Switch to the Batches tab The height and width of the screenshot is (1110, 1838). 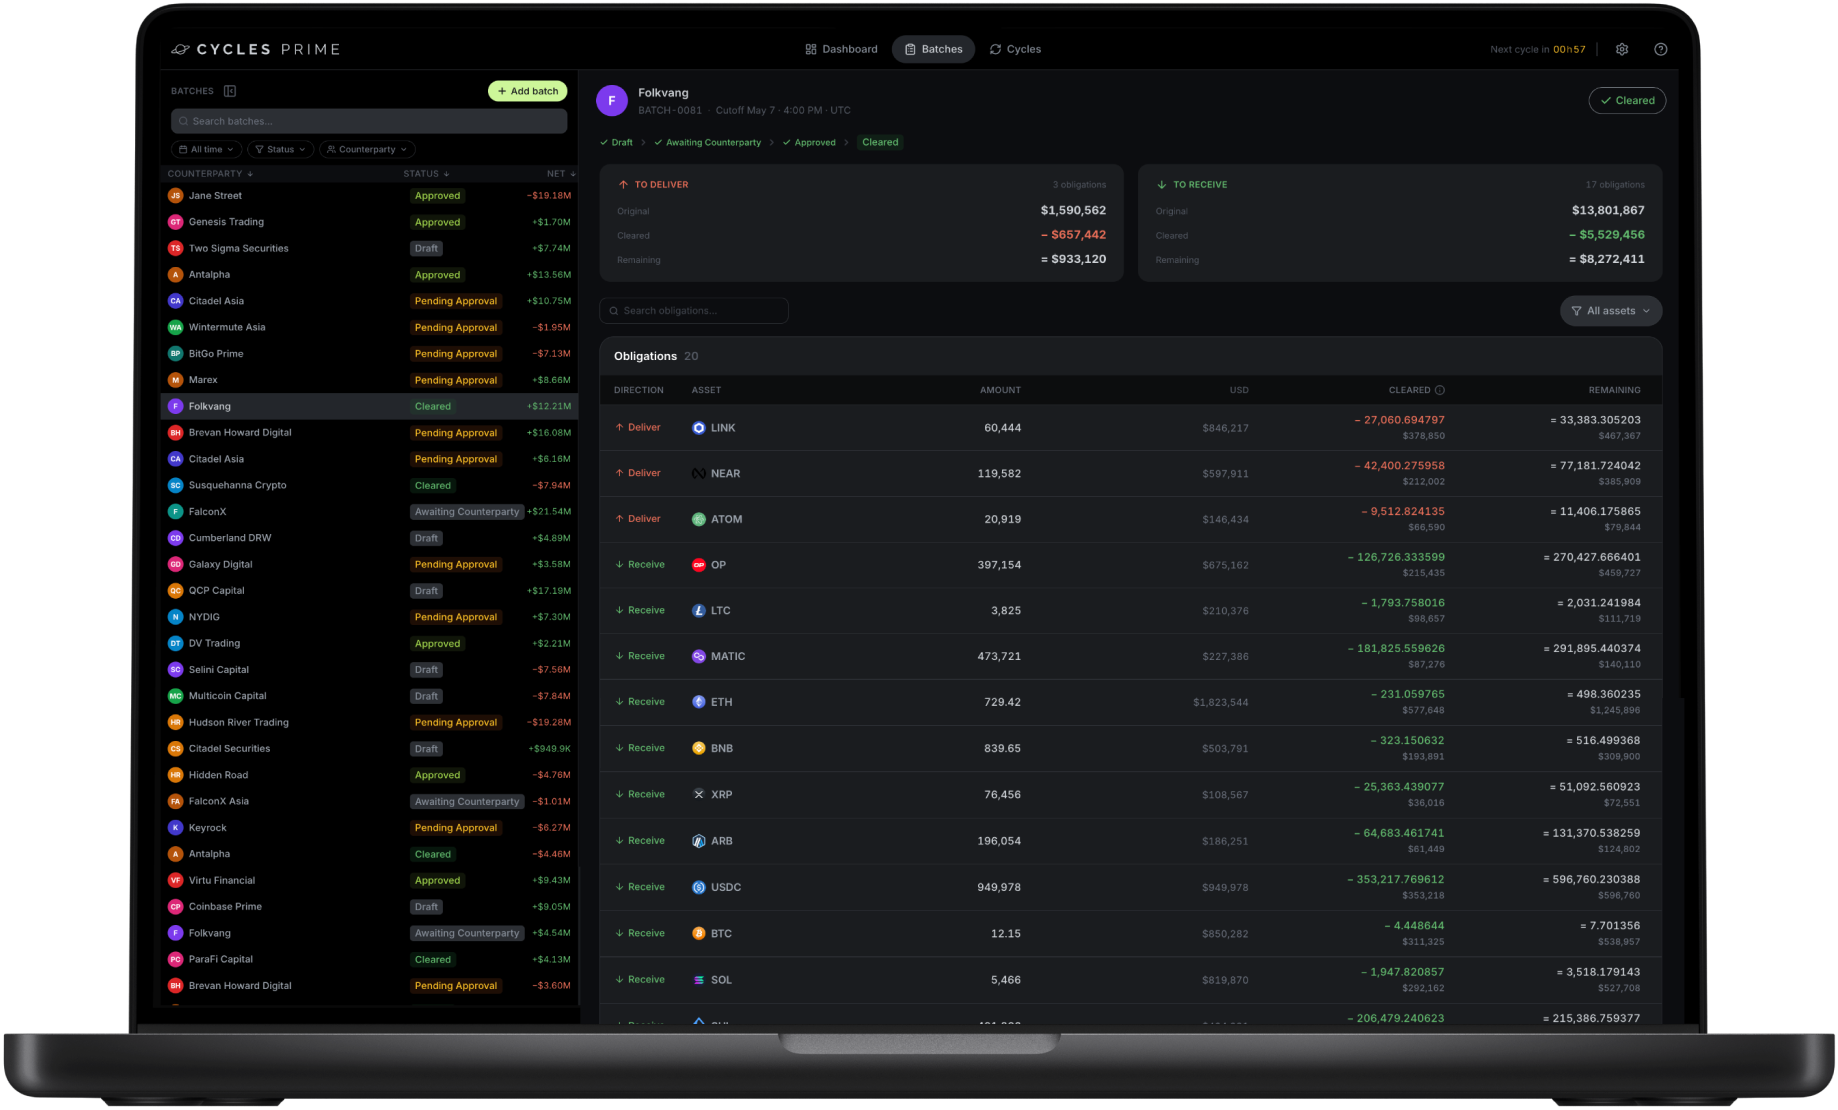pos(933,49)
